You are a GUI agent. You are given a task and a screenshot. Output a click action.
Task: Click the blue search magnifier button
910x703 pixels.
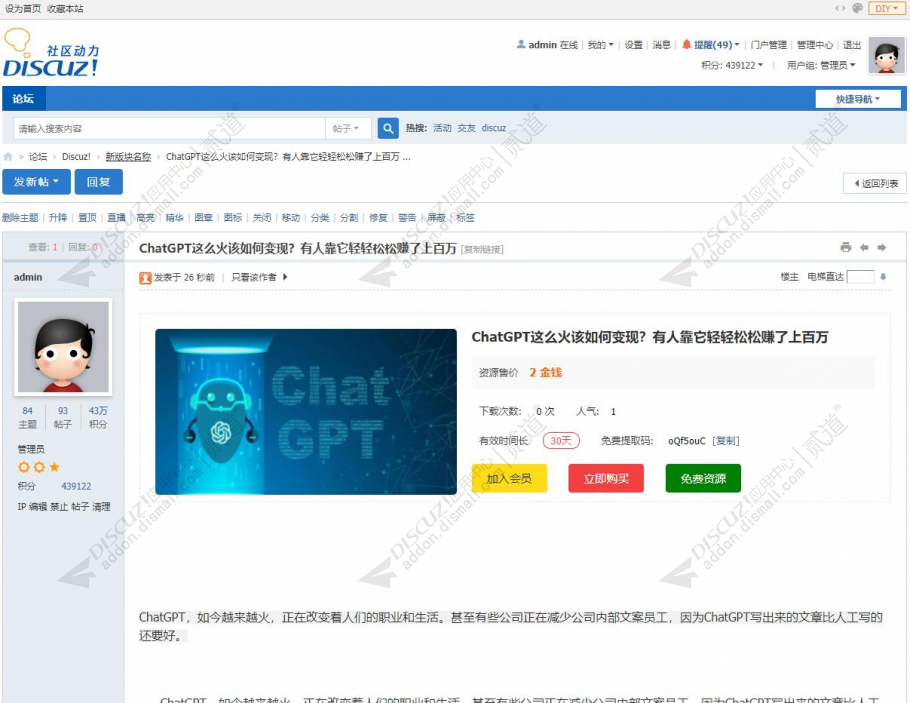coord(388,128)
